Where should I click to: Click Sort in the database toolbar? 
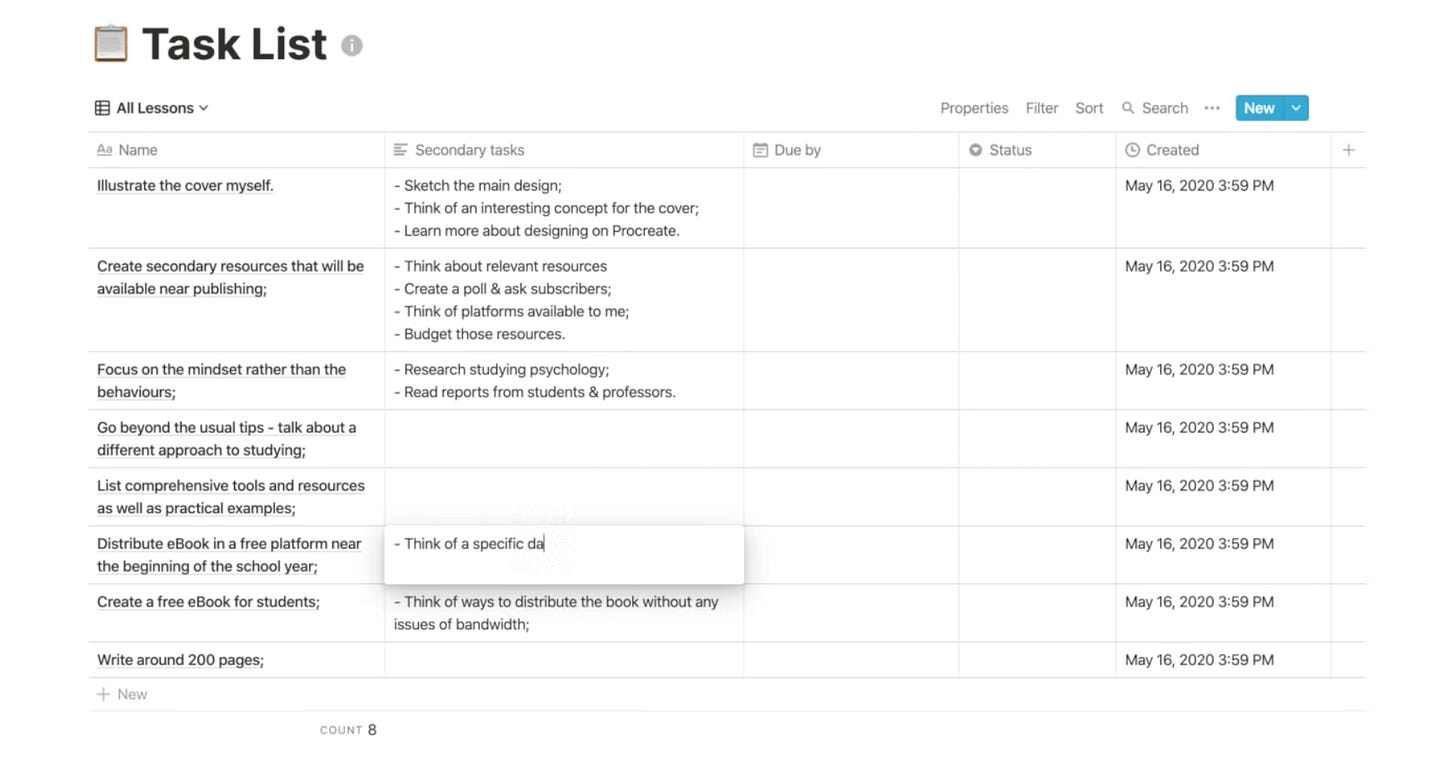1089,108
